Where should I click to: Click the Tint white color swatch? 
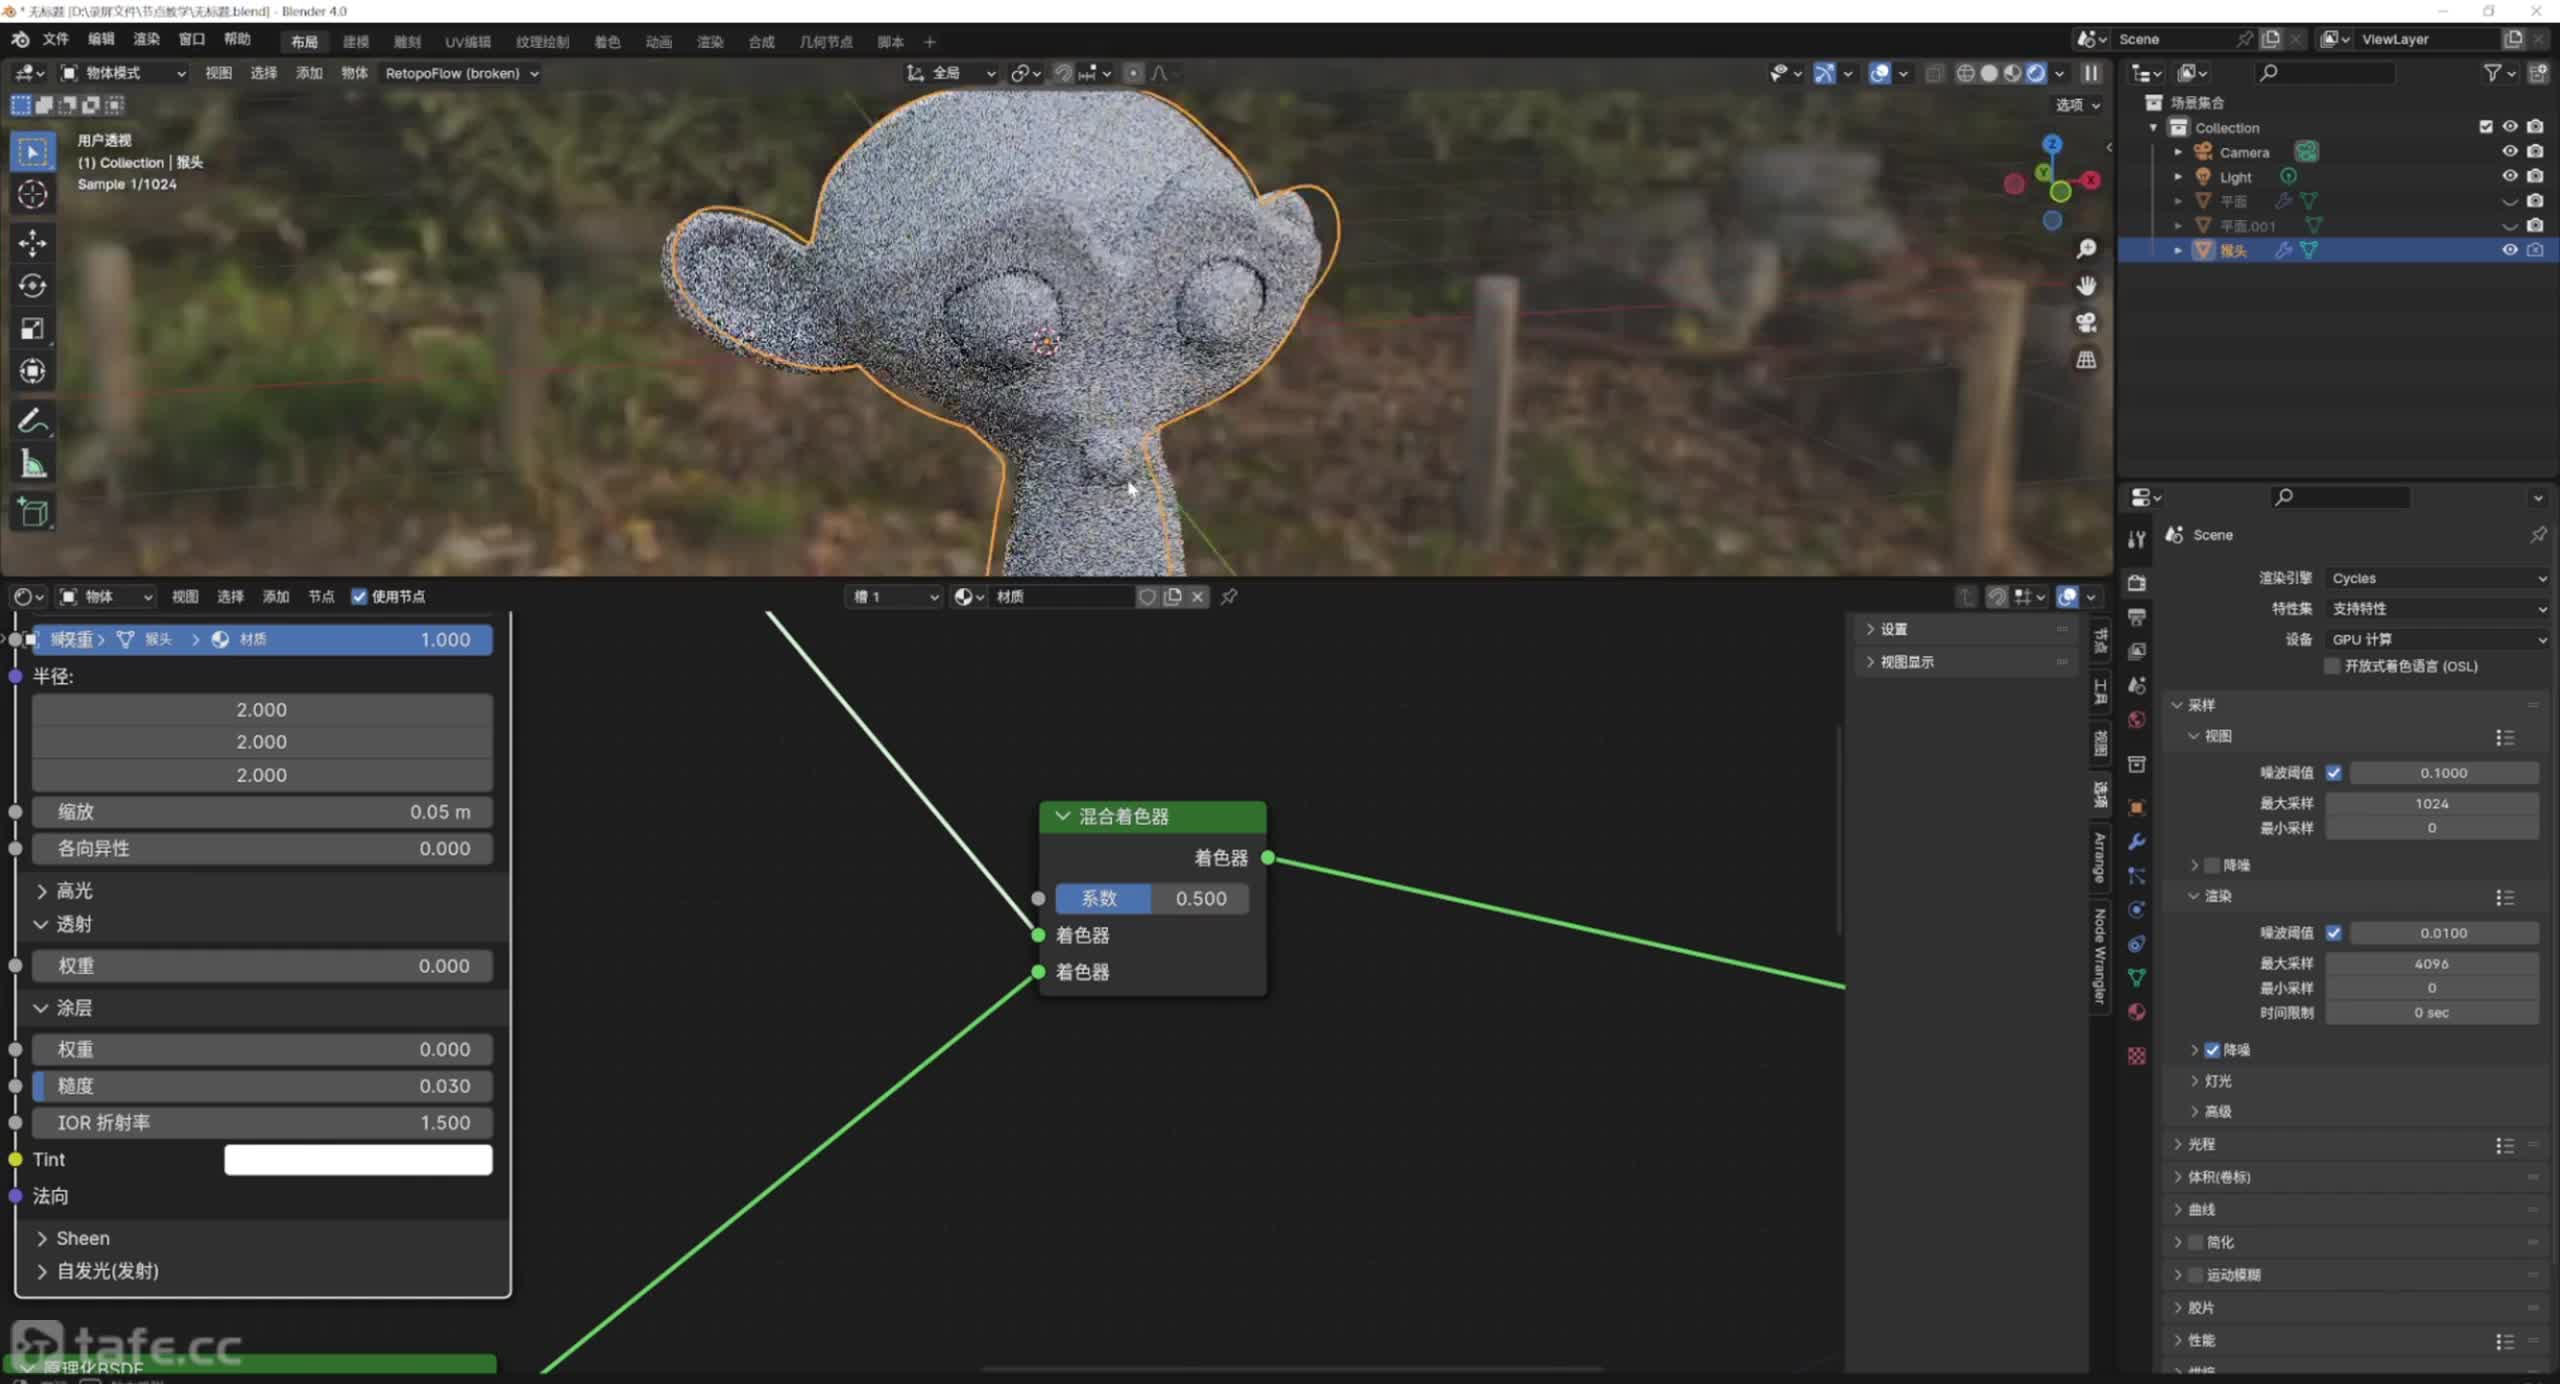click(358, 1160)
